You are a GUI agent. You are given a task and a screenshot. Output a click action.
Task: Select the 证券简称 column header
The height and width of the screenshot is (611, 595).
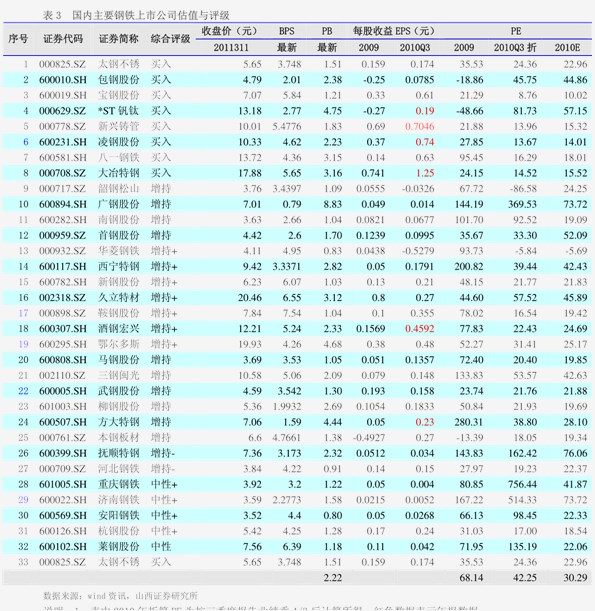coord(118,39)
